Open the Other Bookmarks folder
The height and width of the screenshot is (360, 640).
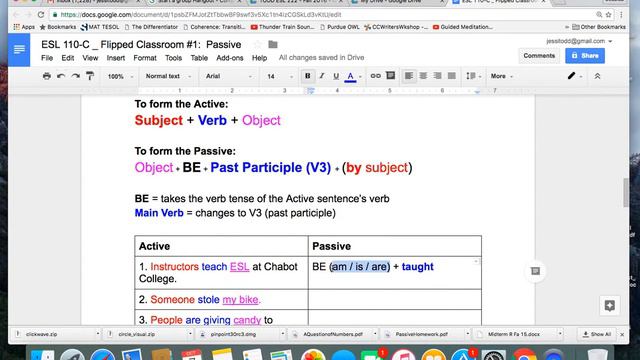[599, 27]
